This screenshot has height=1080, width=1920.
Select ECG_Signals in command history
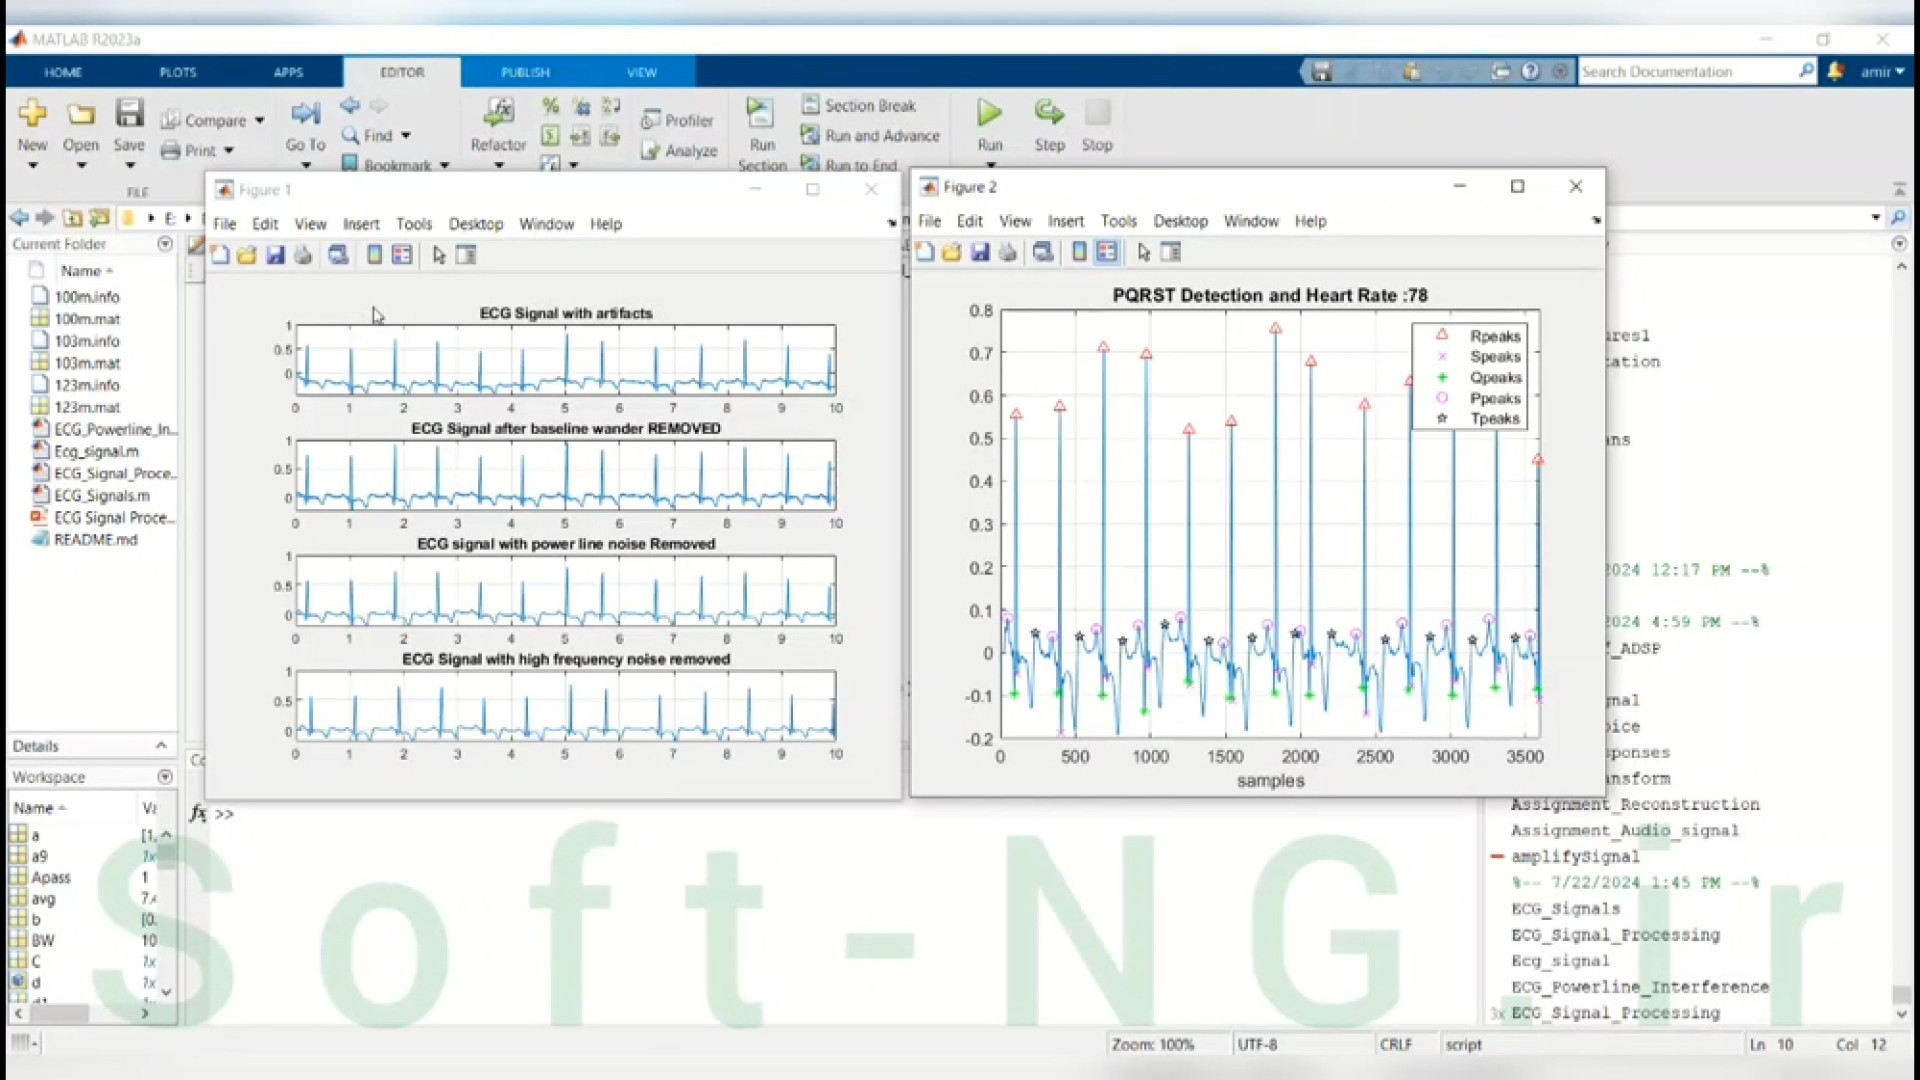(1565, 909)
